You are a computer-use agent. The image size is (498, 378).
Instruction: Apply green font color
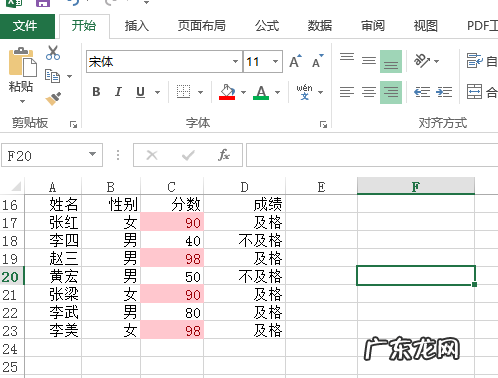tap(261, 92)
